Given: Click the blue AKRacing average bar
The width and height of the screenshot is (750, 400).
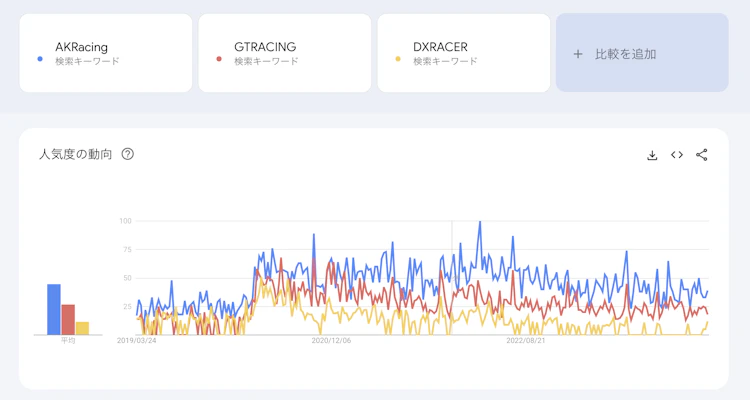Looking at the screenshot, I should pos(54,309).
